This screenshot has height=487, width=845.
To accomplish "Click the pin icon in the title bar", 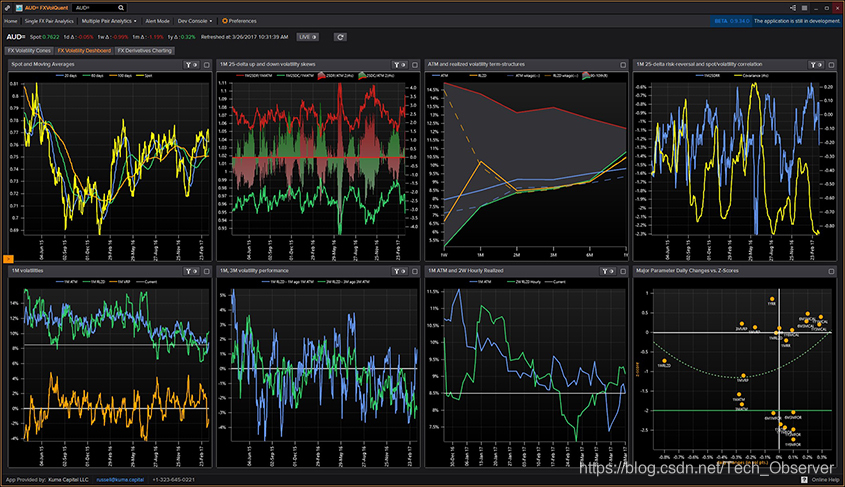I will click(7, 8).
